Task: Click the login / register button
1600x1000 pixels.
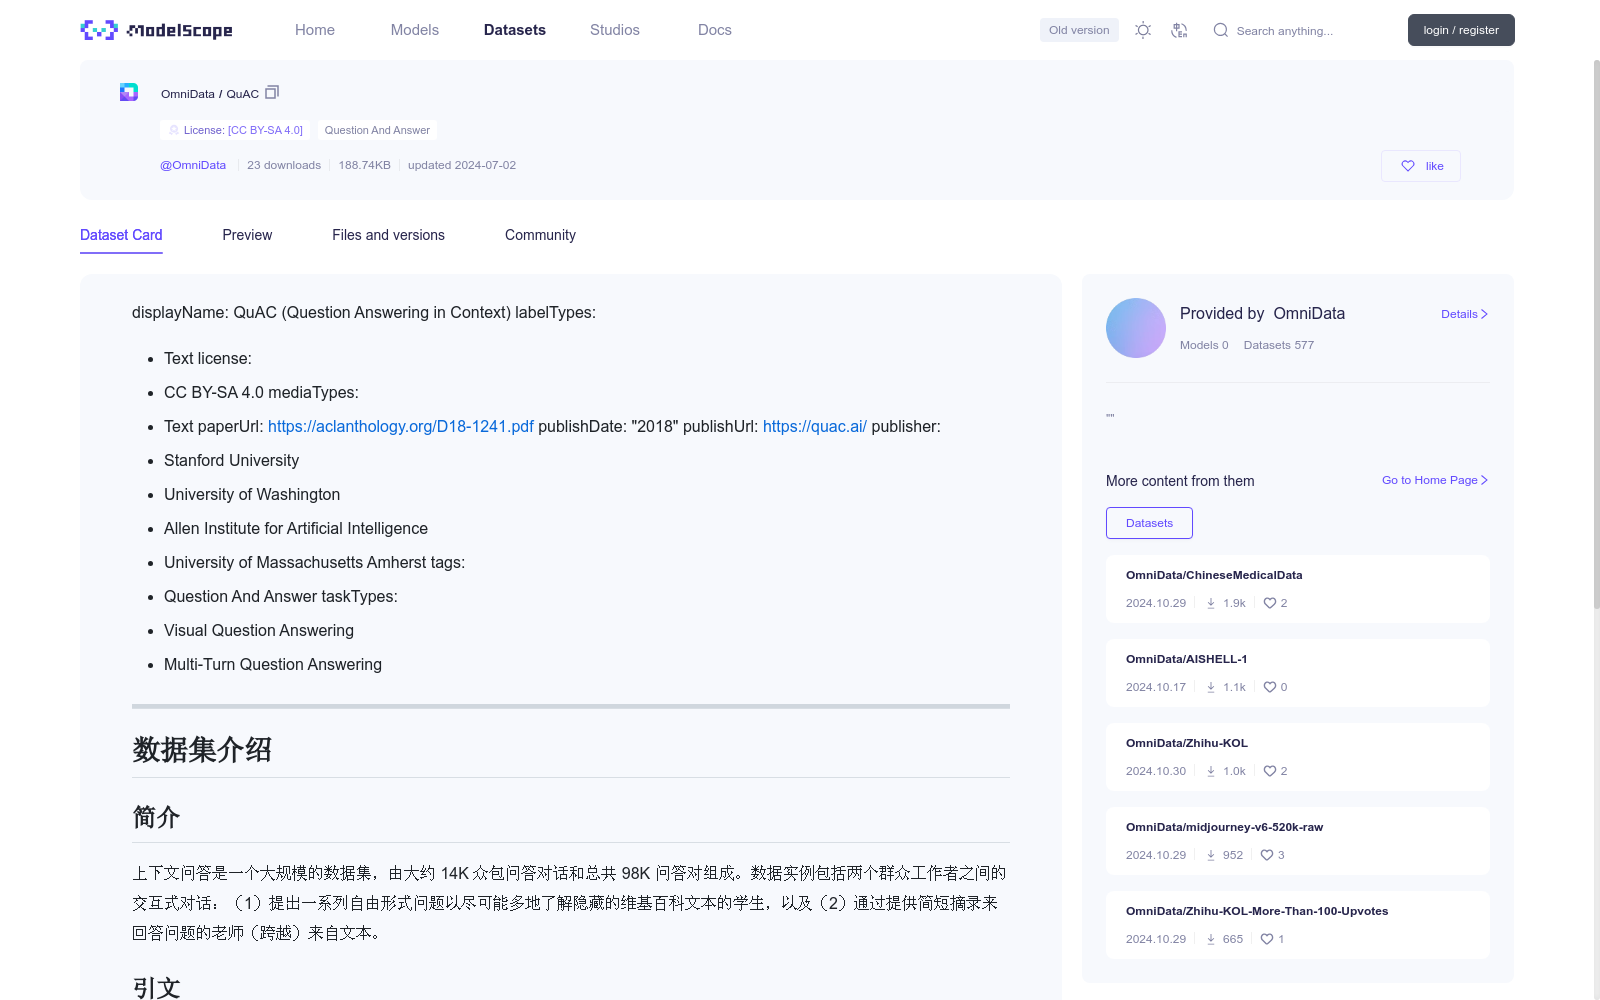Action: 1461,30
